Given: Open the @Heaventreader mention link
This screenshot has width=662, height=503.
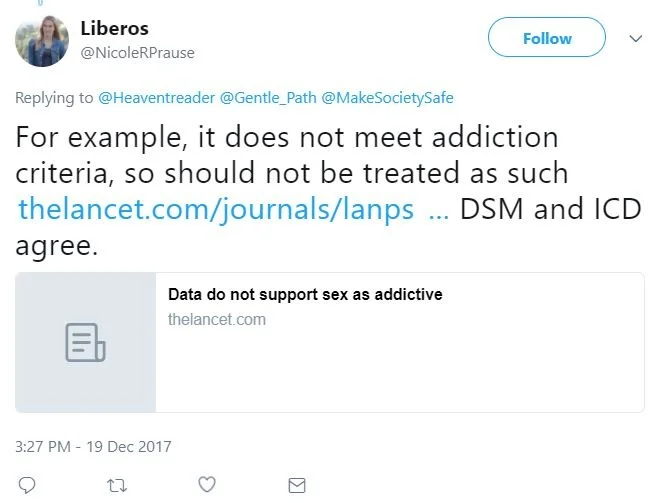Looking at the screenshot, I should coord(157,98).
